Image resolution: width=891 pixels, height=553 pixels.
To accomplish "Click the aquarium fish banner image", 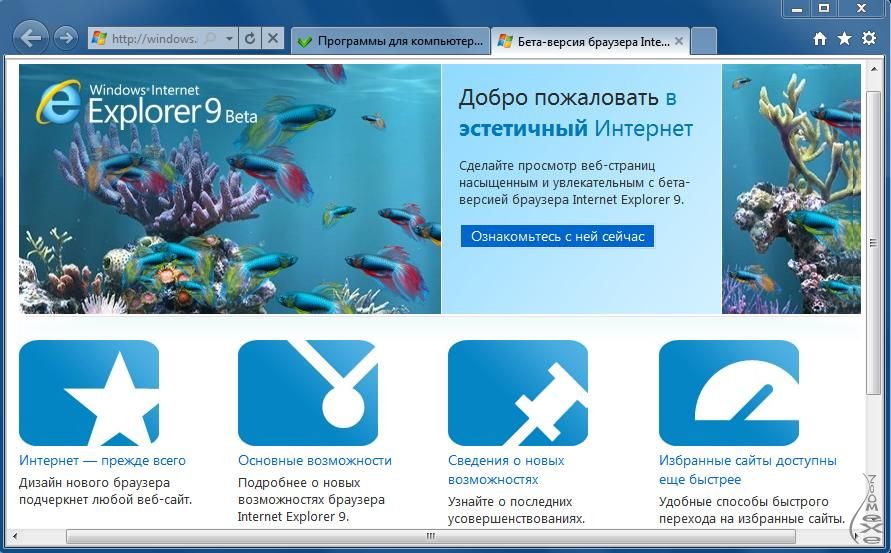I will [230, 189].
